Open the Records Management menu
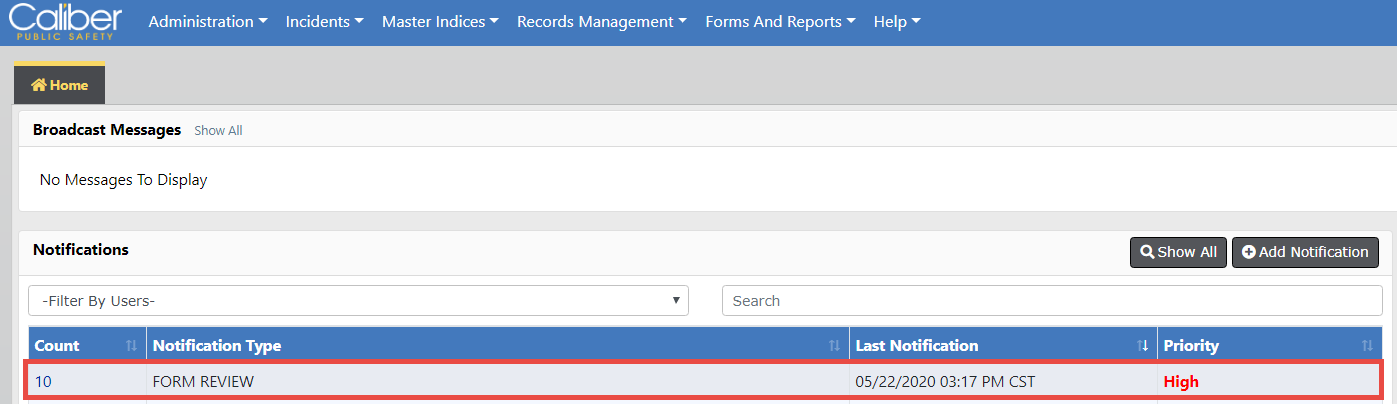 click(x=601, y=22)
